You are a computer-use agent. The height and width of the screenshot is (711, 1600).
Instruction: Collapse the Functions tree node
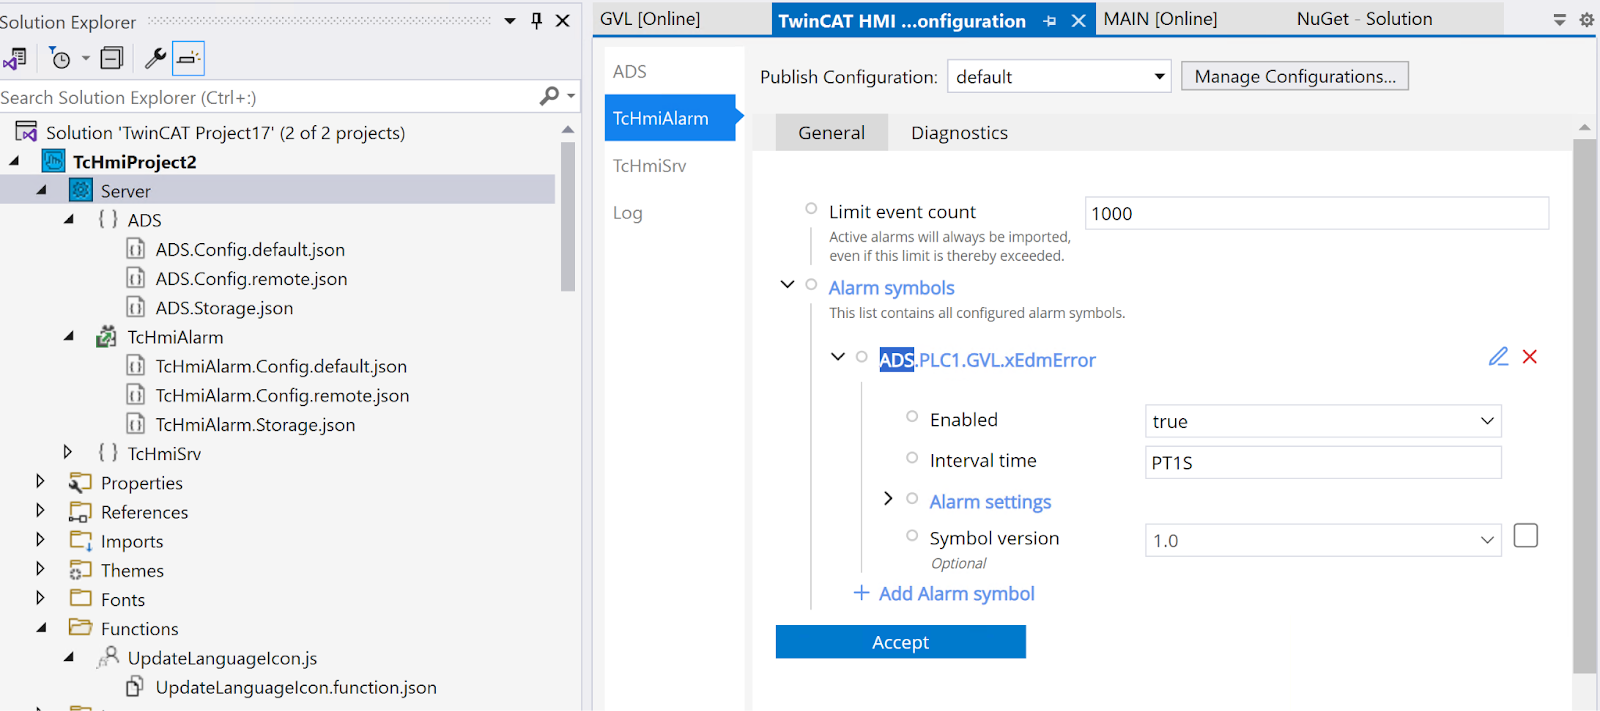(41, 628)
